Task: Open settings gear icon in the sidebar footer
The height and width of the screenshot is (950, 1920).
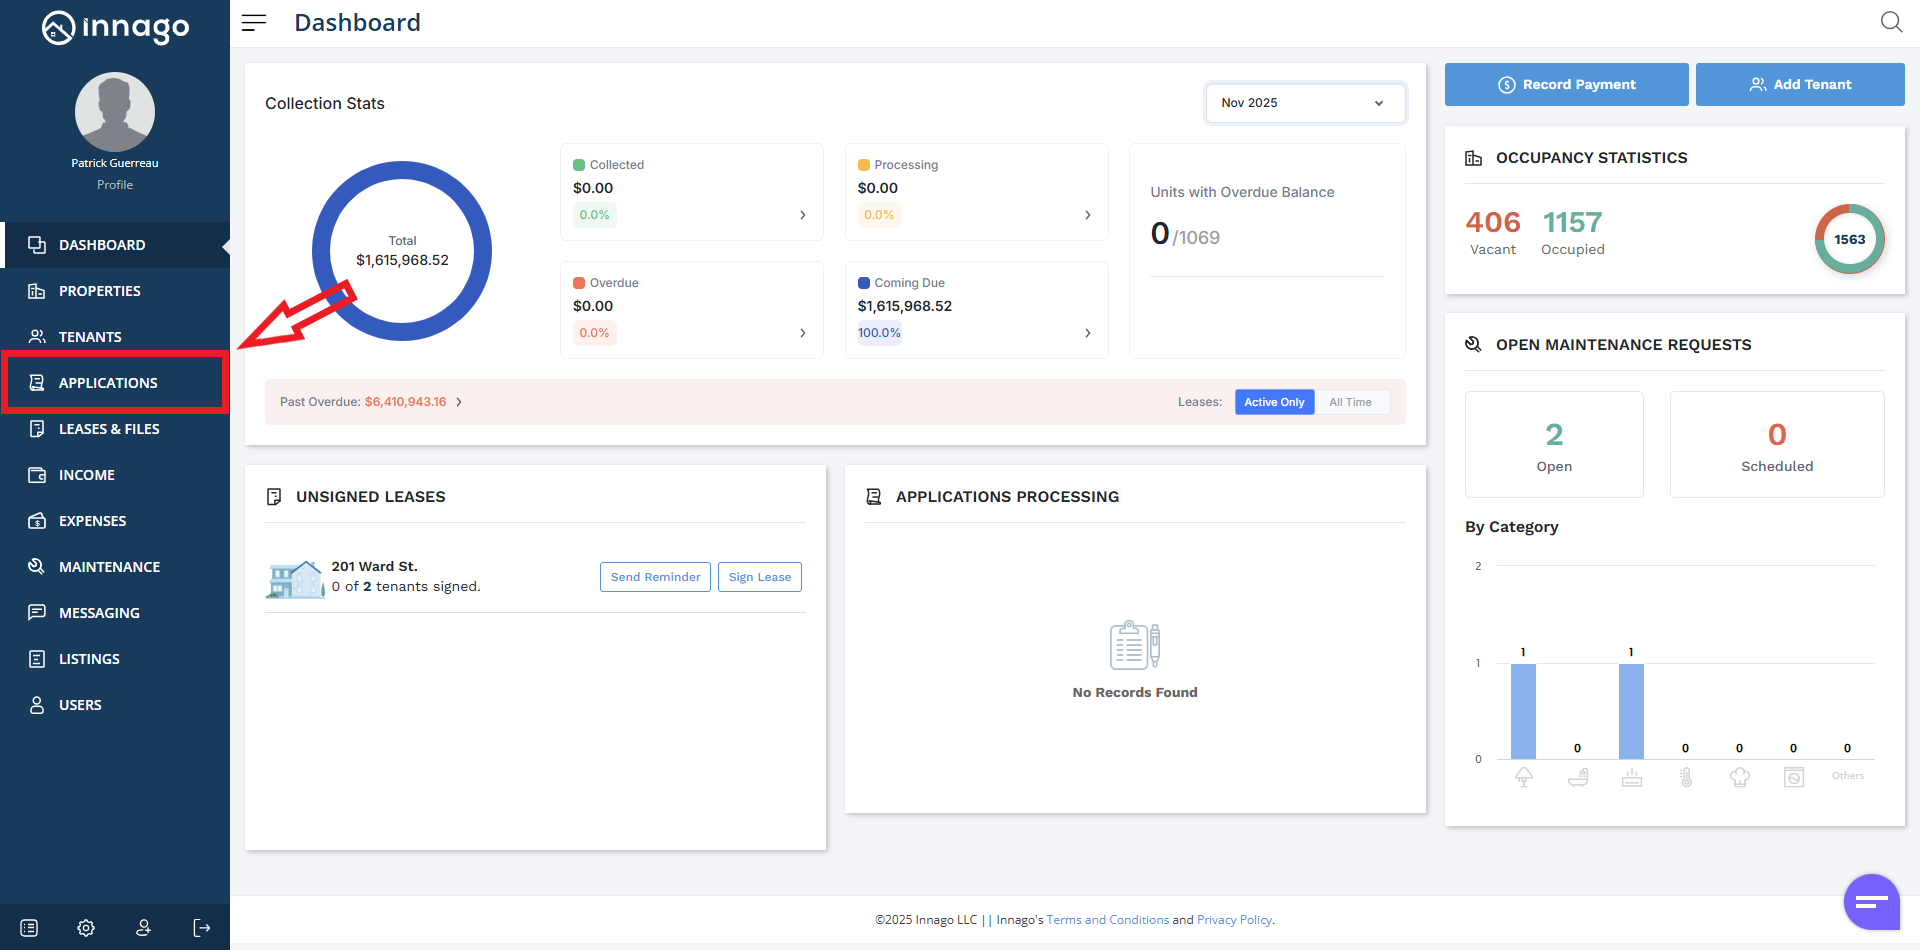Action: [86, 928]
